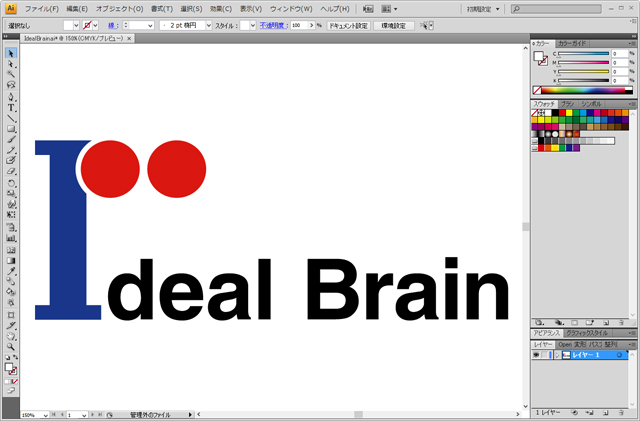
Task: Select the Selection (black arrow) tool
Action: (x=11, y=52)
